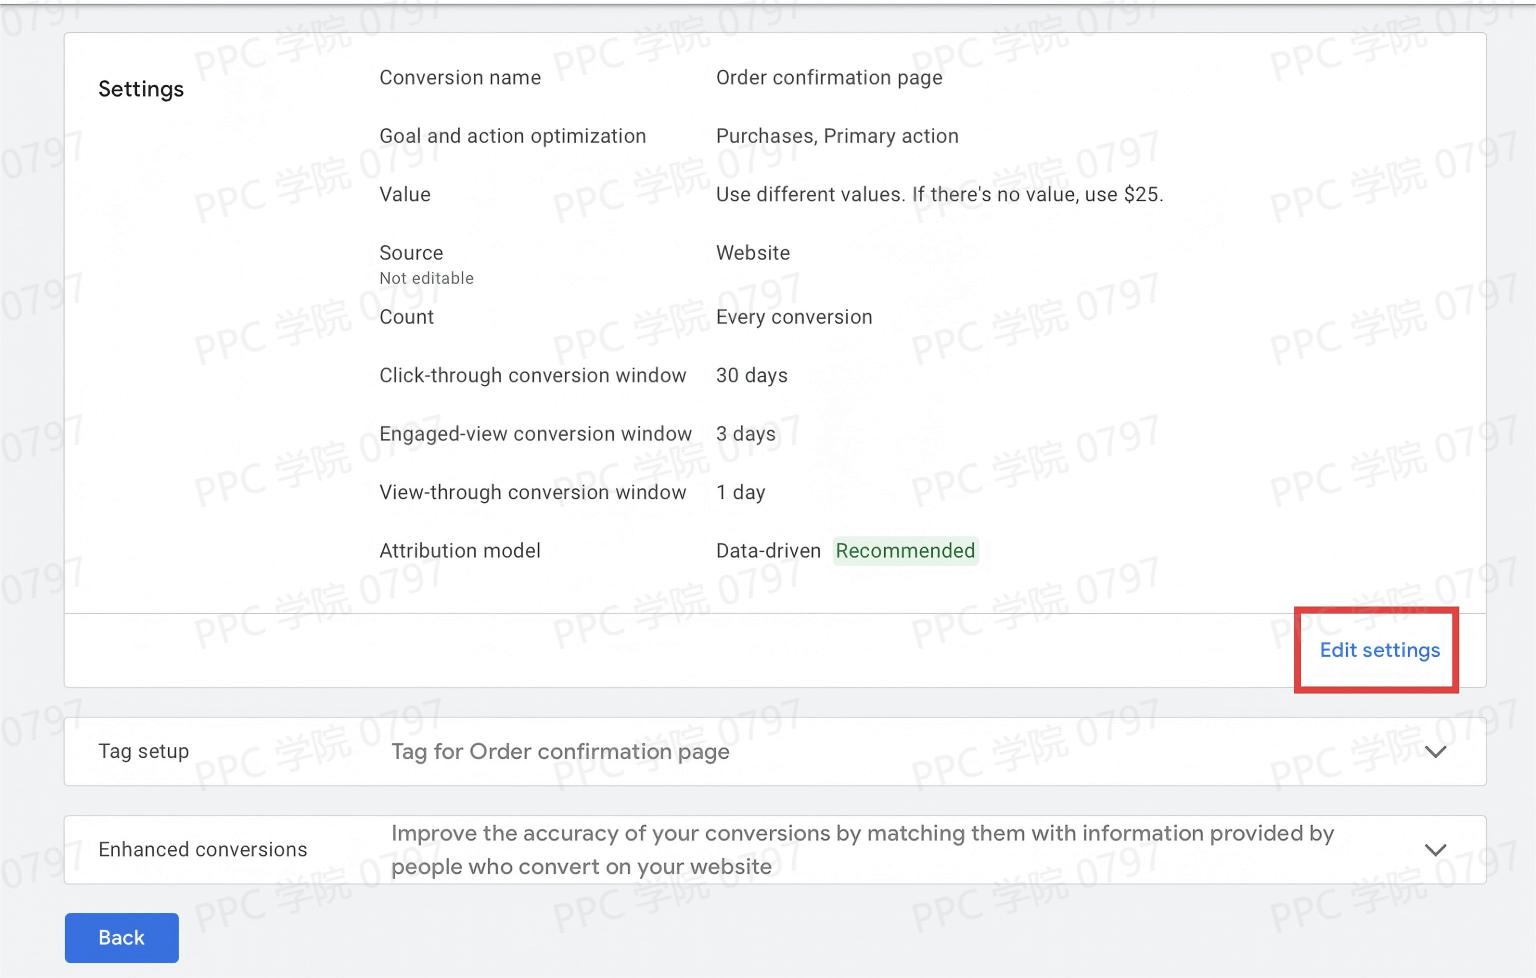Image resolution: width=1536 pixels, height=978 pixels.
Task: Click the 30 days click-through window value
Action: [751, 375]
